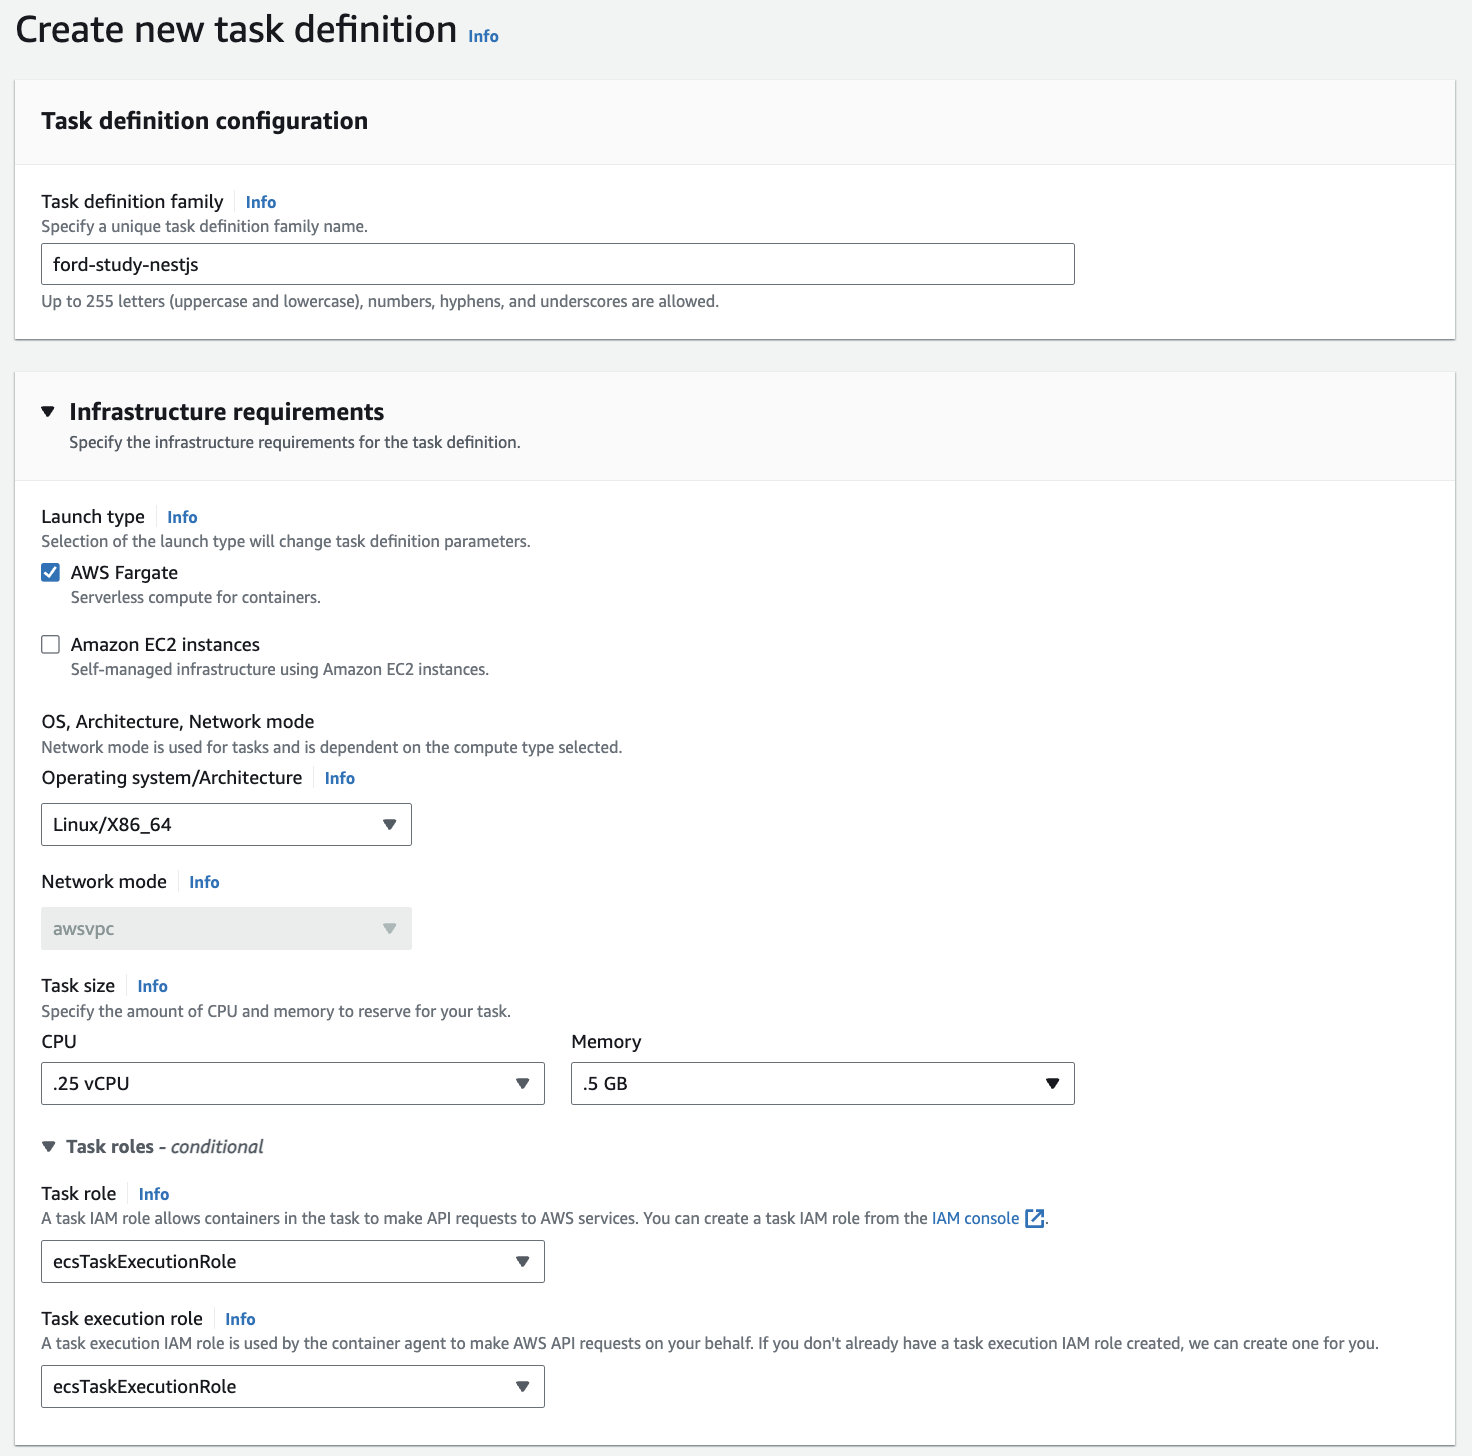Open the Task role dropdown
Viewport: 1472px width, 1456px height.
pyautogui.click(x=293, y=1262)
